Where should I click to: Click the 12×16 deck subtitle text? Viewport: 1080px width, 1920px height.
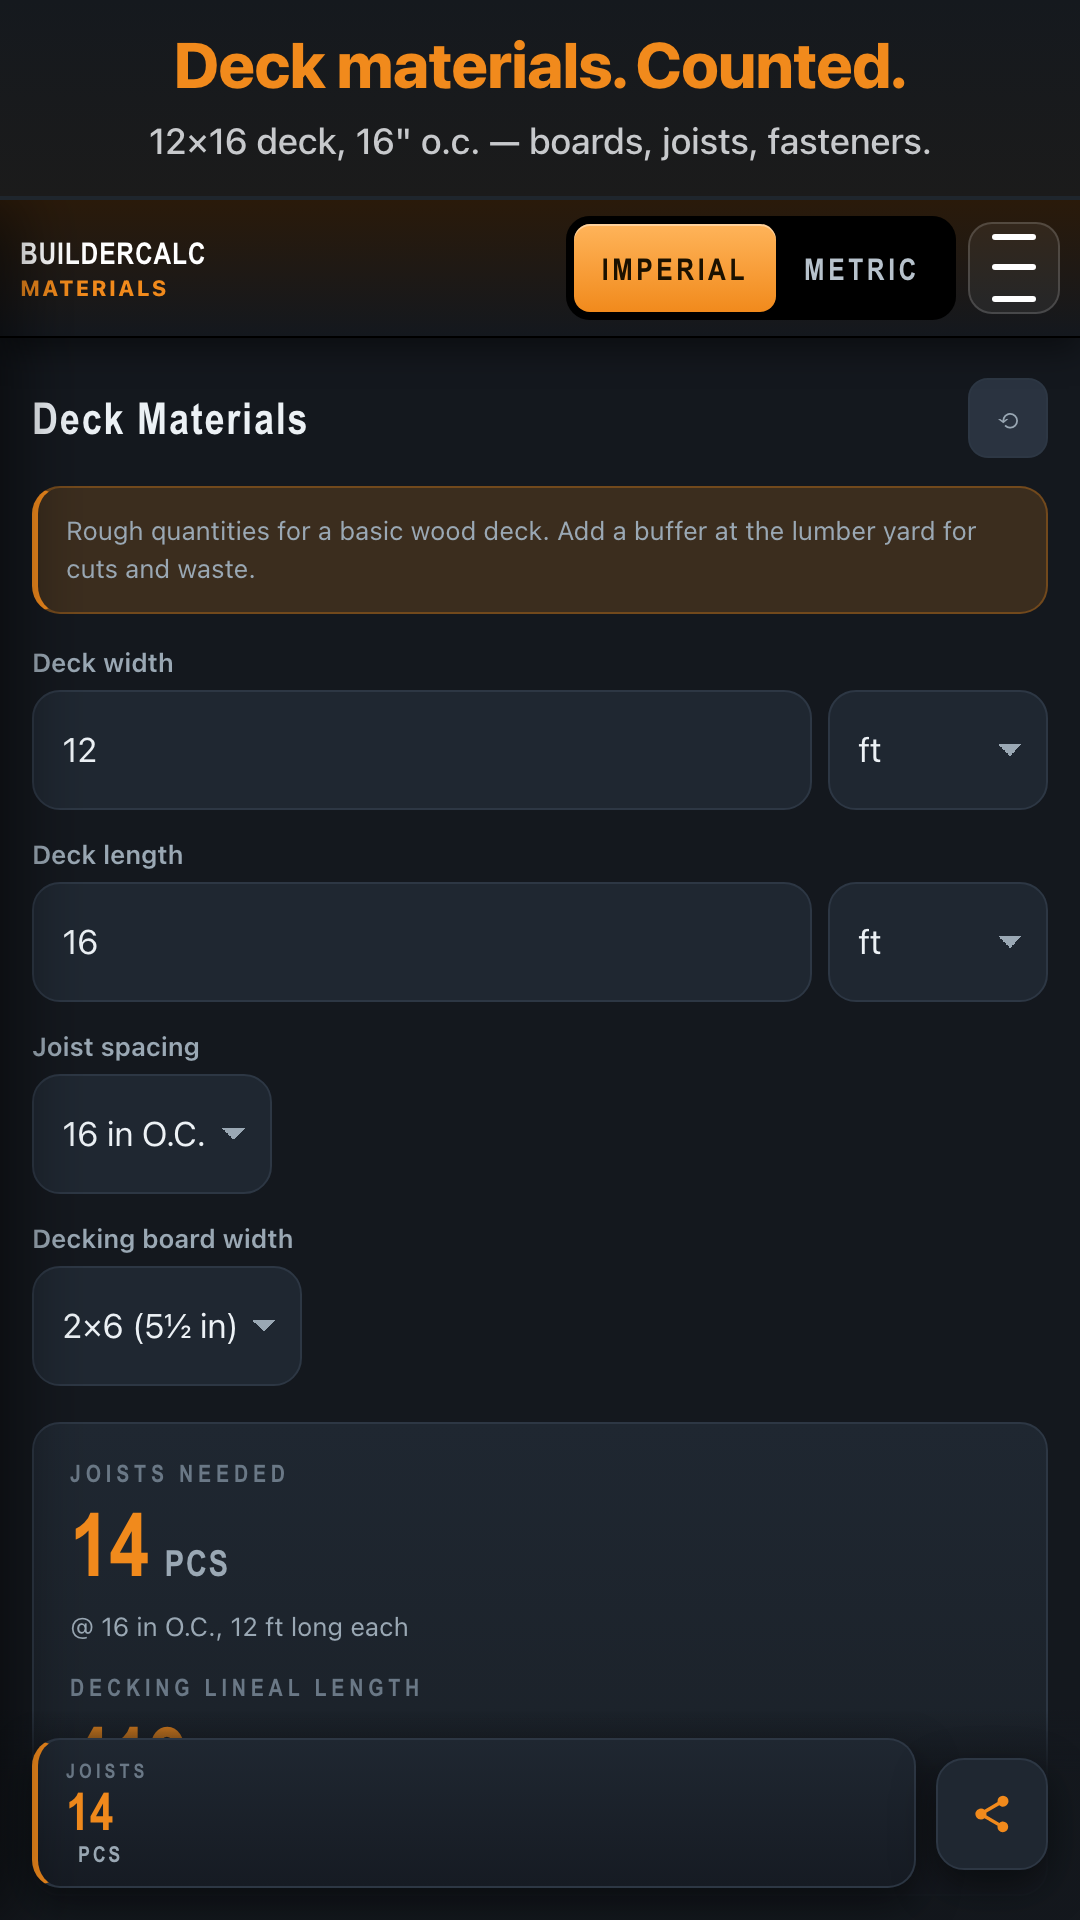(x=540, y=142)
